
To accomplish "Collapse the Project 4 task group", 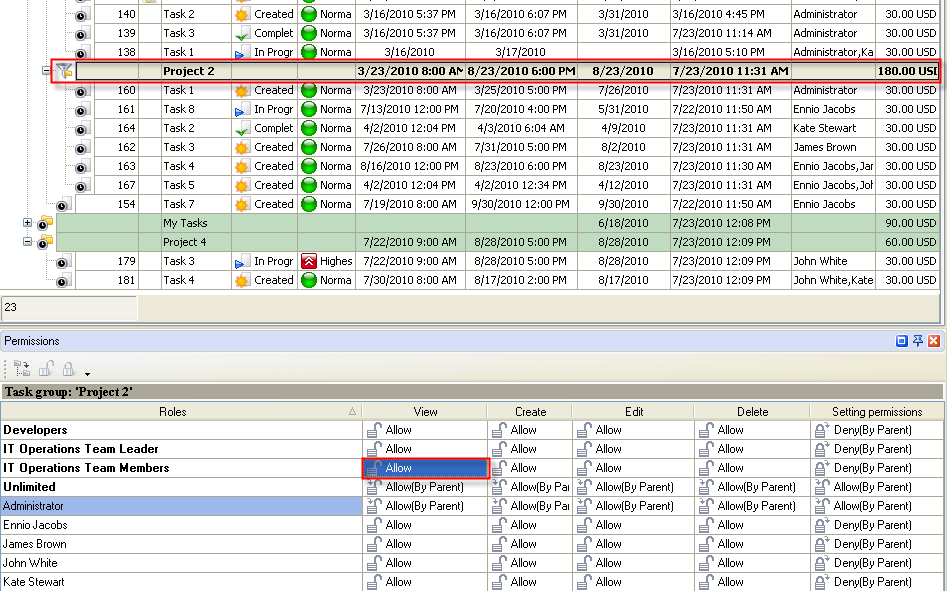I will 28,242.
